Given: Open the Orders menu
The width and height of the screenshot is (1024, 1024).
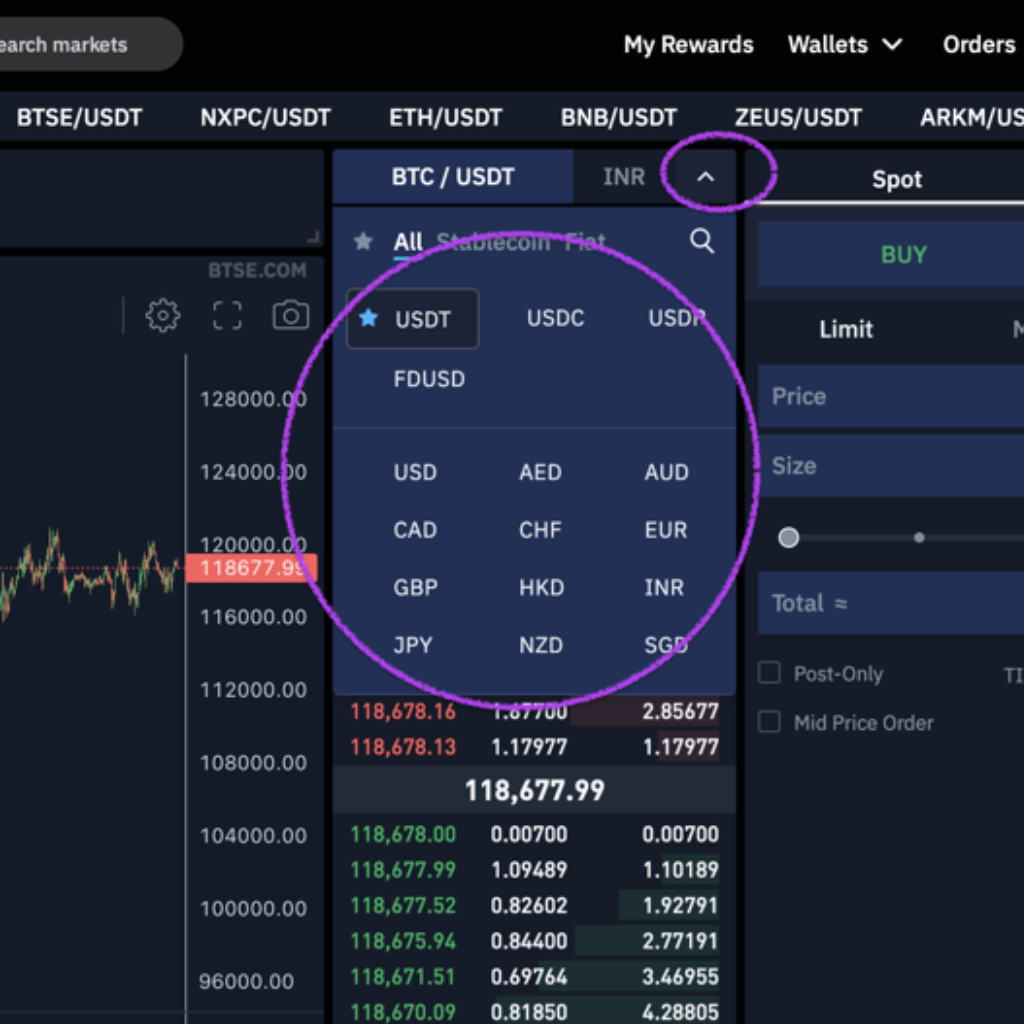Looking at the screenshot, I should [x=978, y=45].
